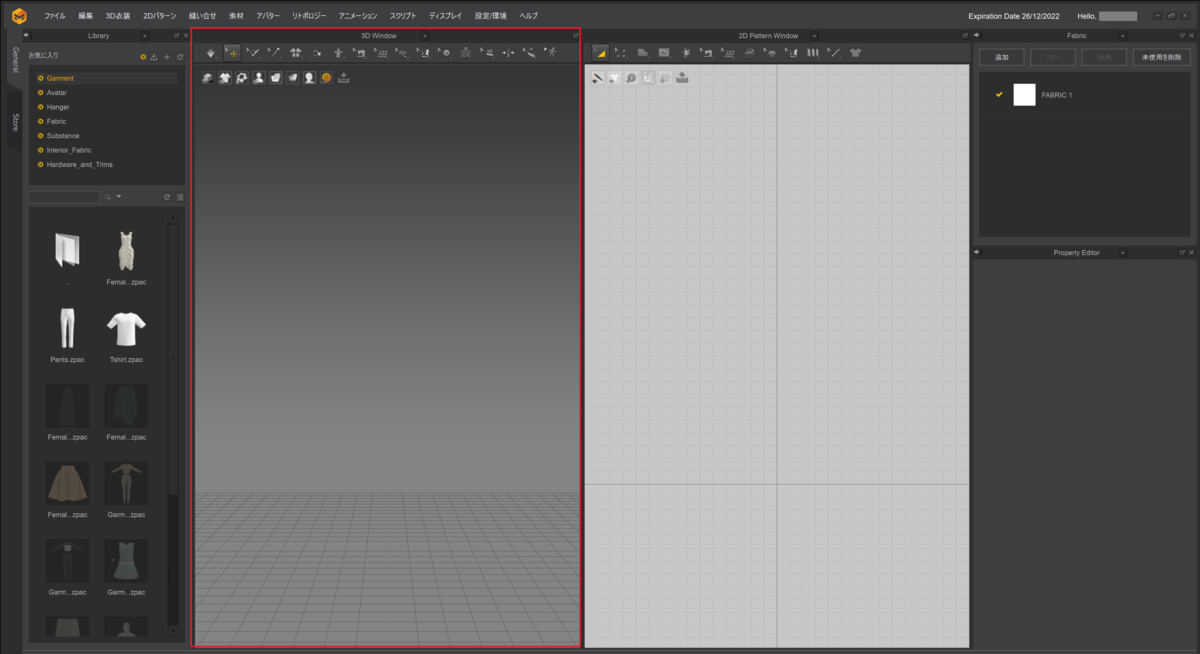This screenshot has height=654, width=1200.
Task: Click the Simulate down-arrow tool in 3D toolbar
Action: point(210,53)
